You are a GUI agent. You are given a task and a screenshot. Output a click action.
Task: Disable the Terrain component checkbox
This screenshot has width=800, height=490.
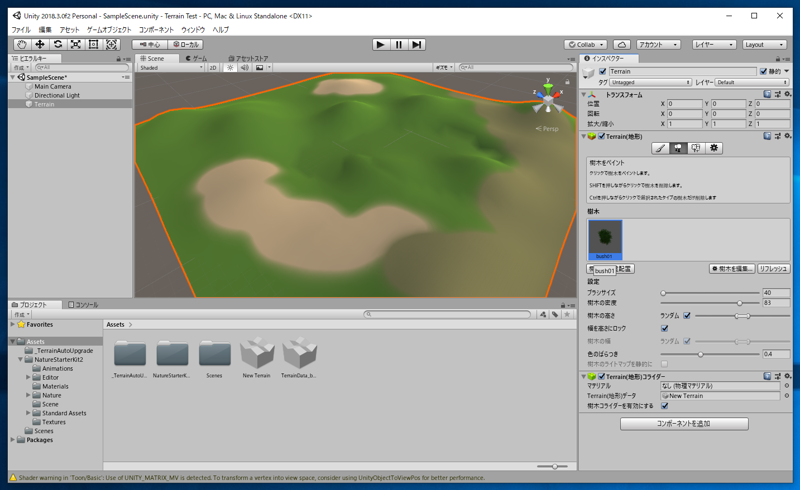point(602,136)
